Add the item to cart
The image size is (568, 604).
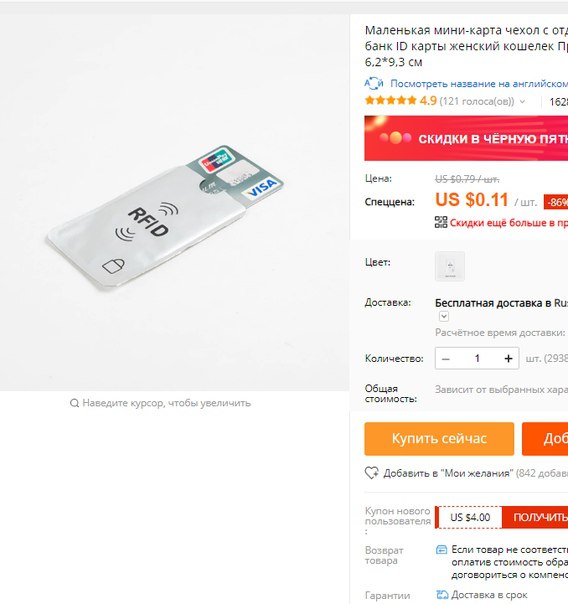[x=545, y=439]
